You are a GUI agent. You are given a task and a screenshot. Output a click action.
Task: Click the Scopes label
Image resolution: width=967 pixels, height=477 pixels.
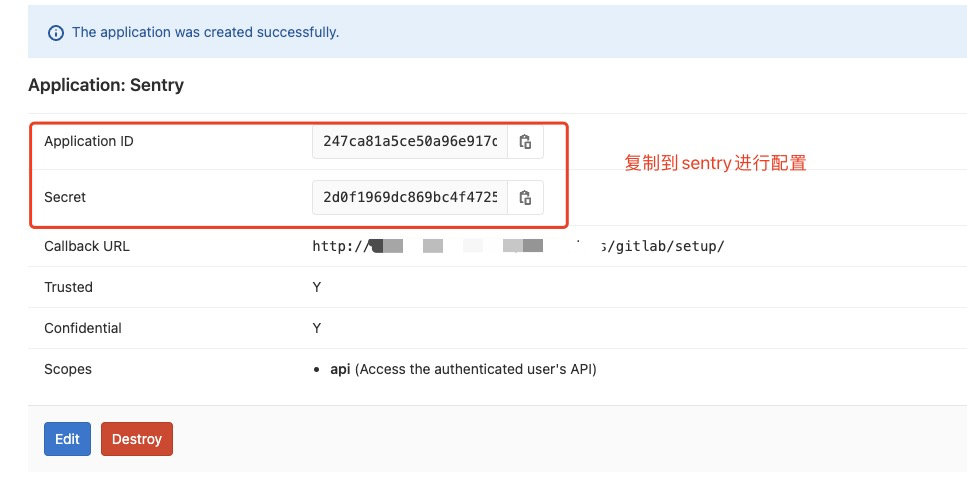coord(68,370)
